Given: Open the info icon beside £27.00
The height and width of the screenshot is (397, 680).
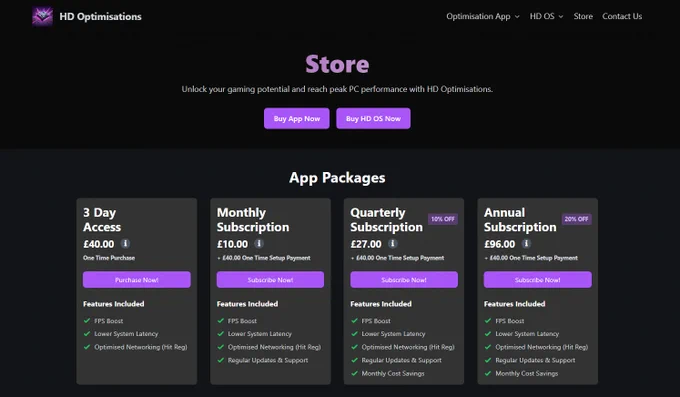Looking at the screenshot, I should 392,243.
